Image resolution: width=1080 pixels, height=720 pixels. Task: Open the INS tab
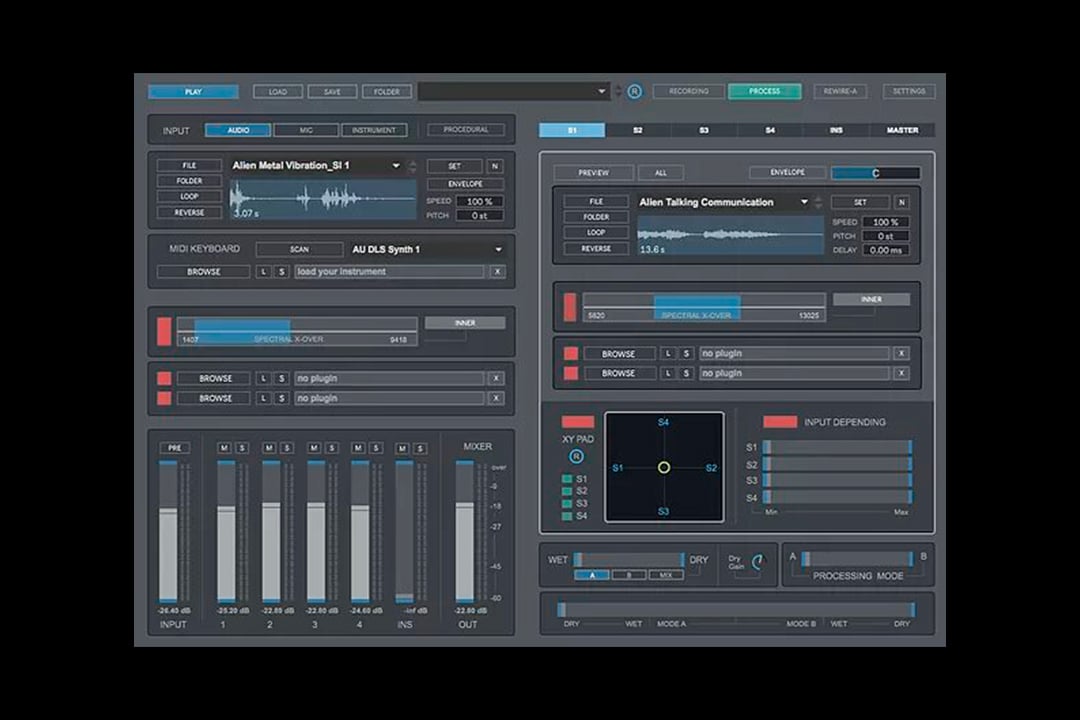(x=836, y=130)
